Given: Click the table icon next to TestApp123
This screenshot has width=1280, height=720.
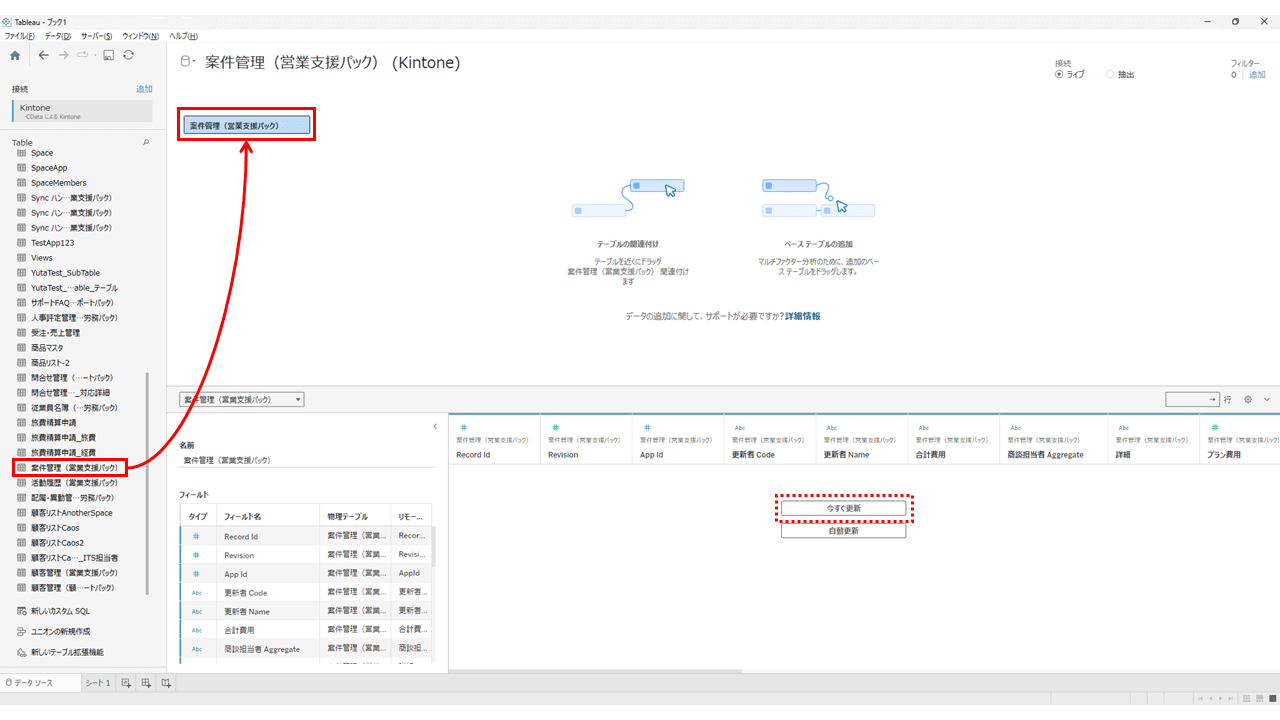Looking at the screenshot, I should 22,243.
